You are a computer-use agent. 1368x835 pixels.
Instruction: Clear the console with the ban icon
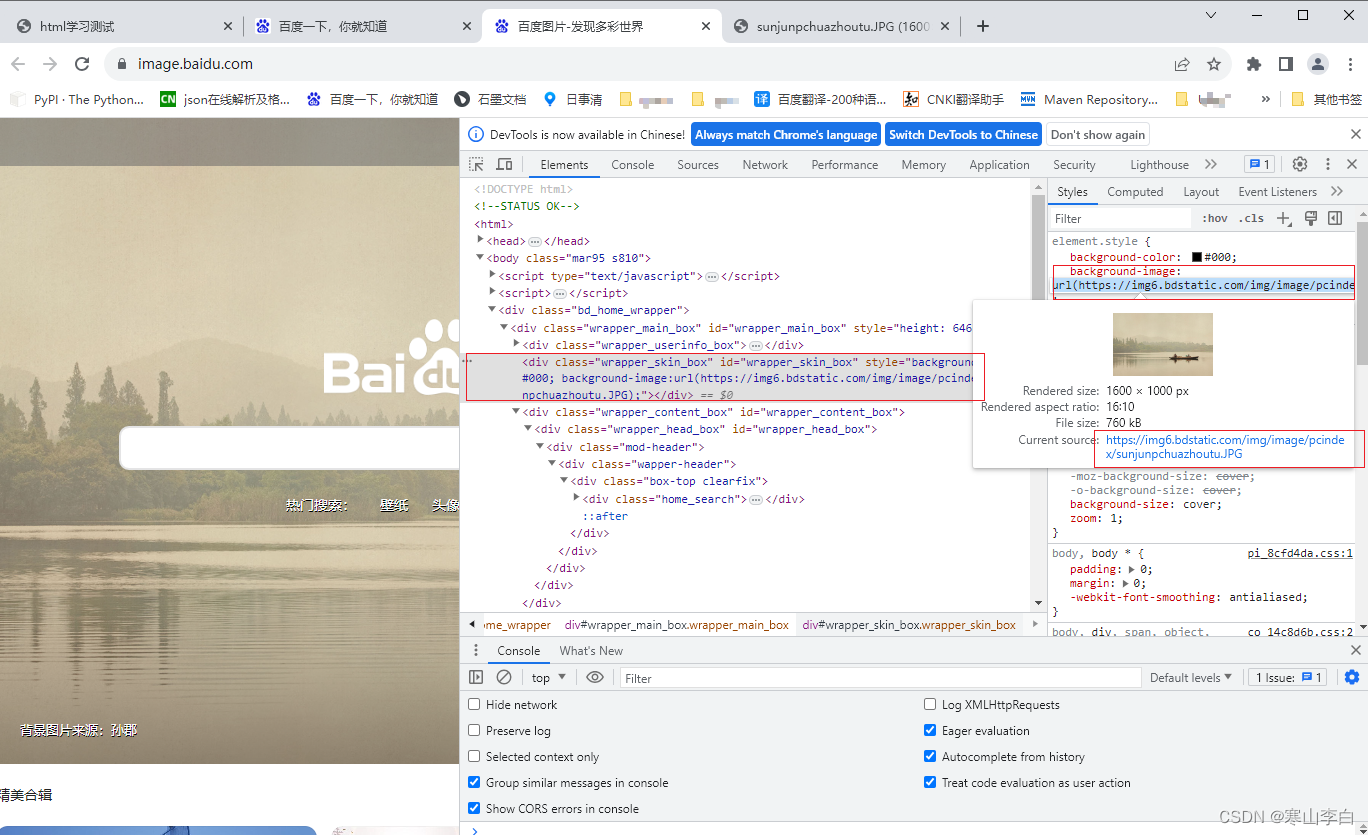point(504,677)
